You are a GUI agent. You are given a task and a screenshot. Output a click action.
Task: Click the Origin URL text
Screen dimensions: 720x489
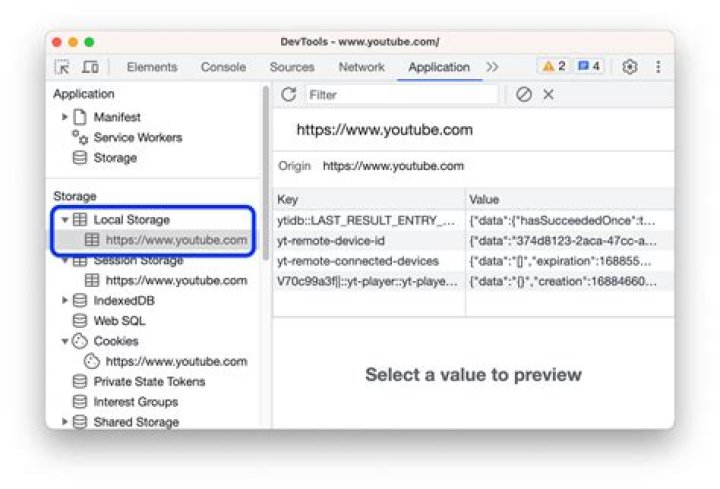click(x=393, y=166)
